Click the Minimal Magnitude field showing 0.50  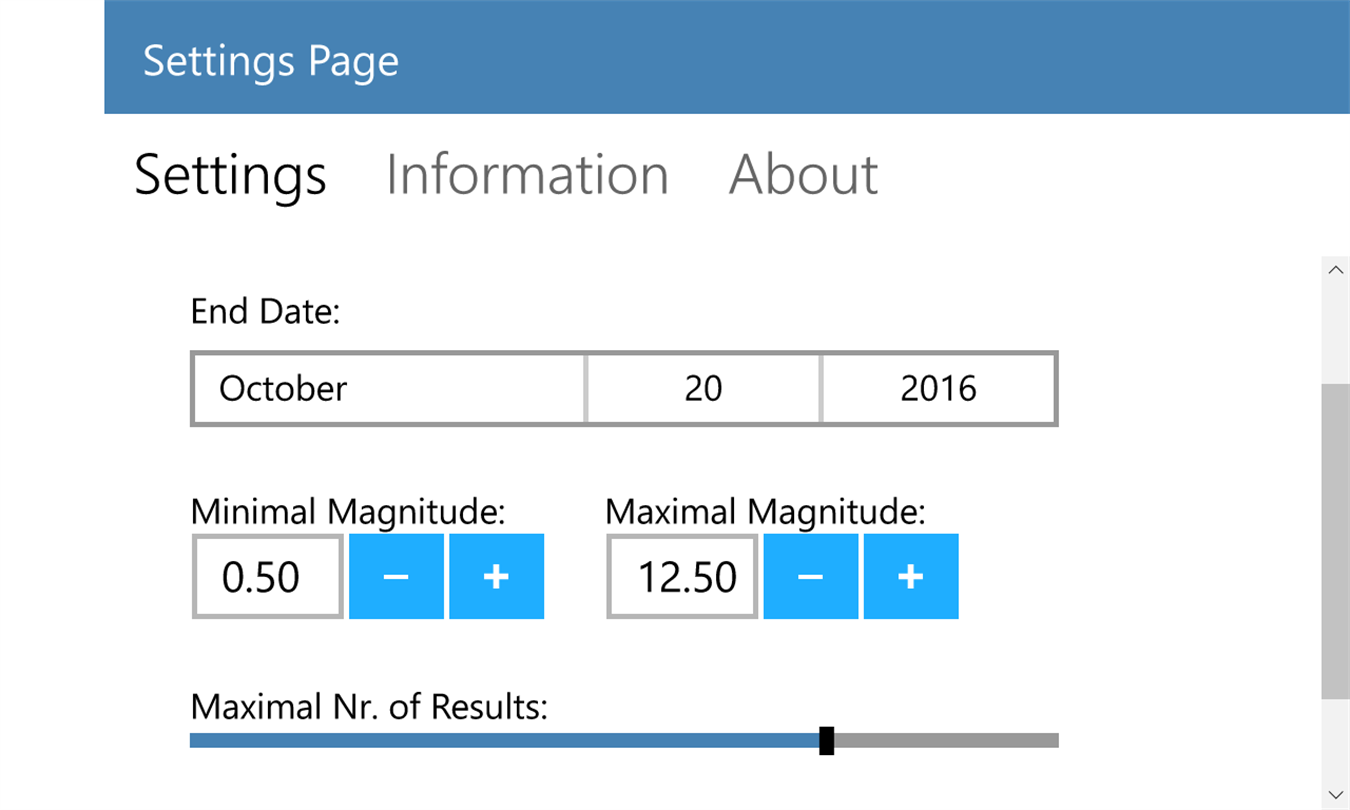pos(267,576)
